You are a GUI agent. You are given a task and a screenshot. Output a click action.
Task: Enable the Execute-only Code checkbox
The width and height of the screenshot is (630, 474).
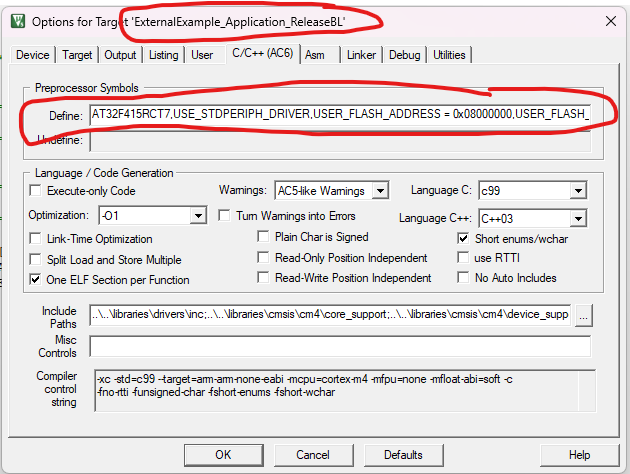point(37,191)
